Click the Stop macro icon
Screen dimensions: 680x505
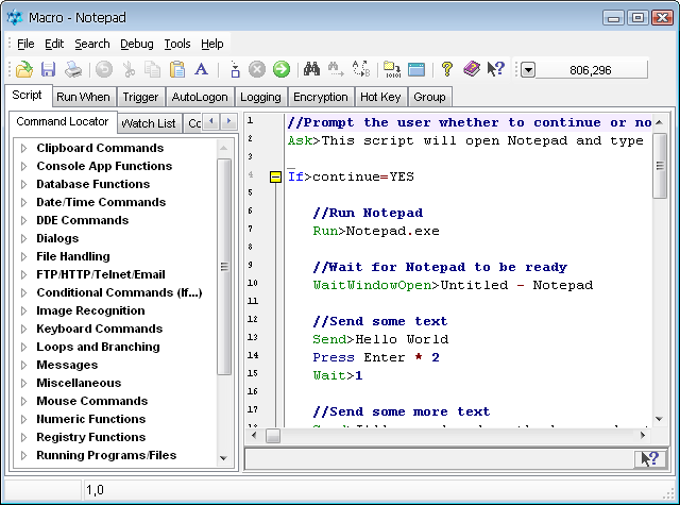tap(257, 69)
